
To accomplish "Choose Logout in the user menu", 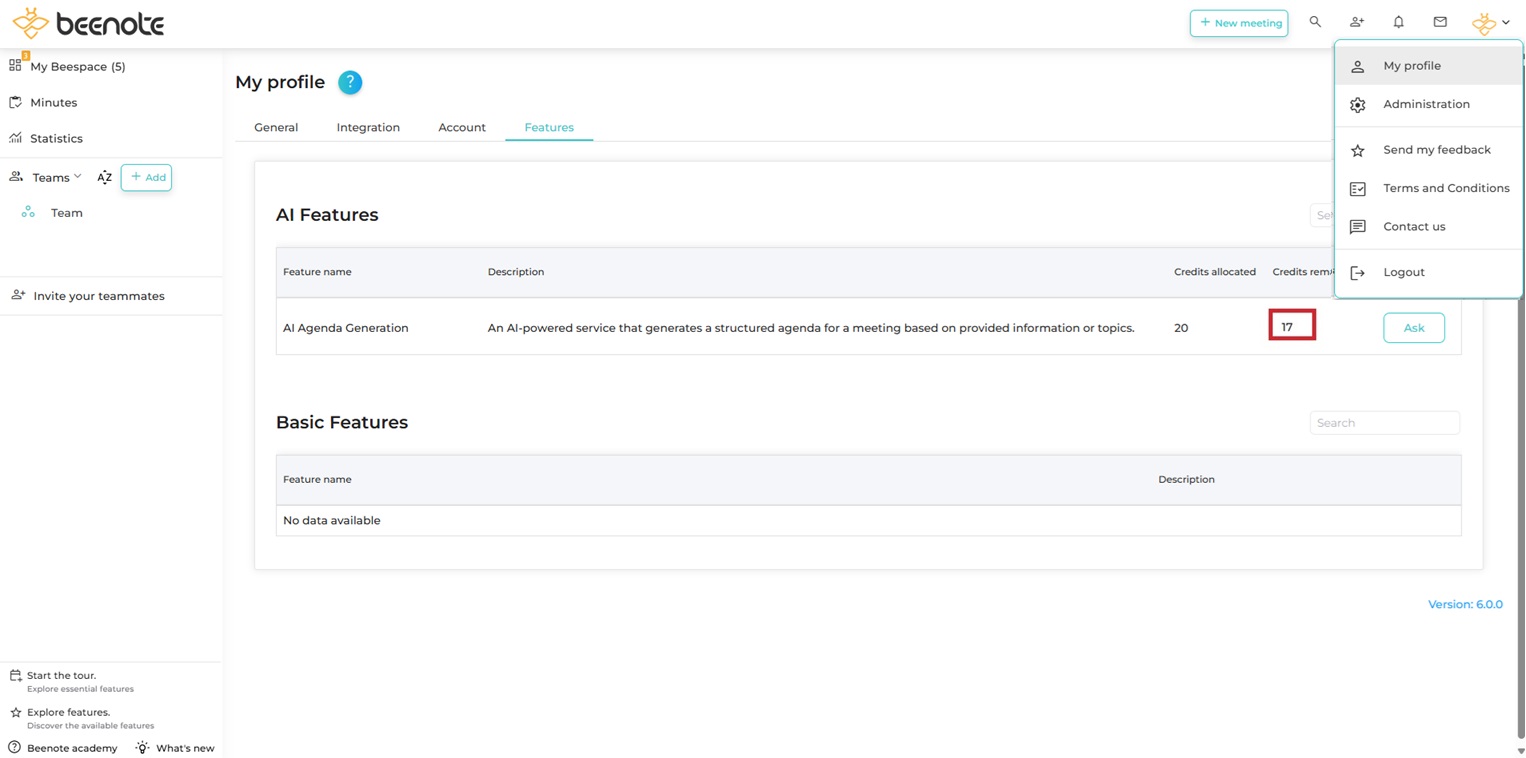I will (x=1403, y=272).
